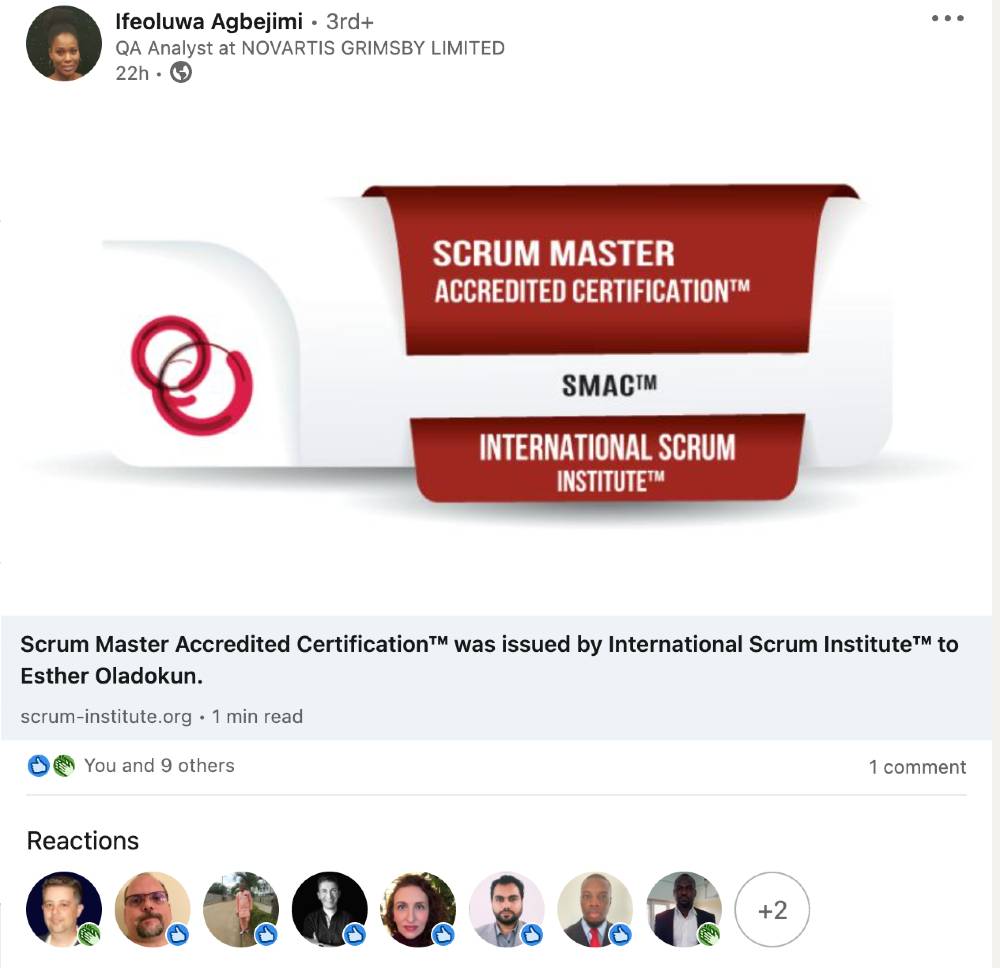Open the 1 comment link
Screen dimensions: 1000x968
(x=917, y=766)
